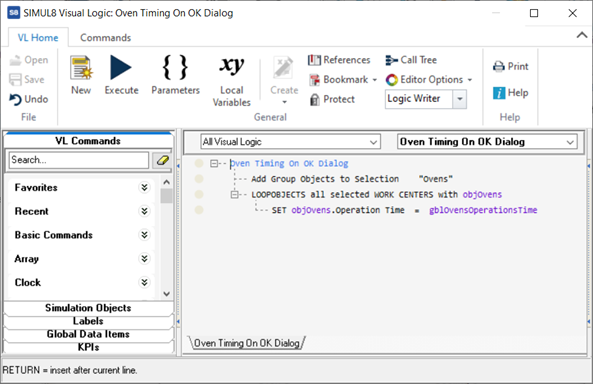Clear search with the eraser icon

coord(163,160)
